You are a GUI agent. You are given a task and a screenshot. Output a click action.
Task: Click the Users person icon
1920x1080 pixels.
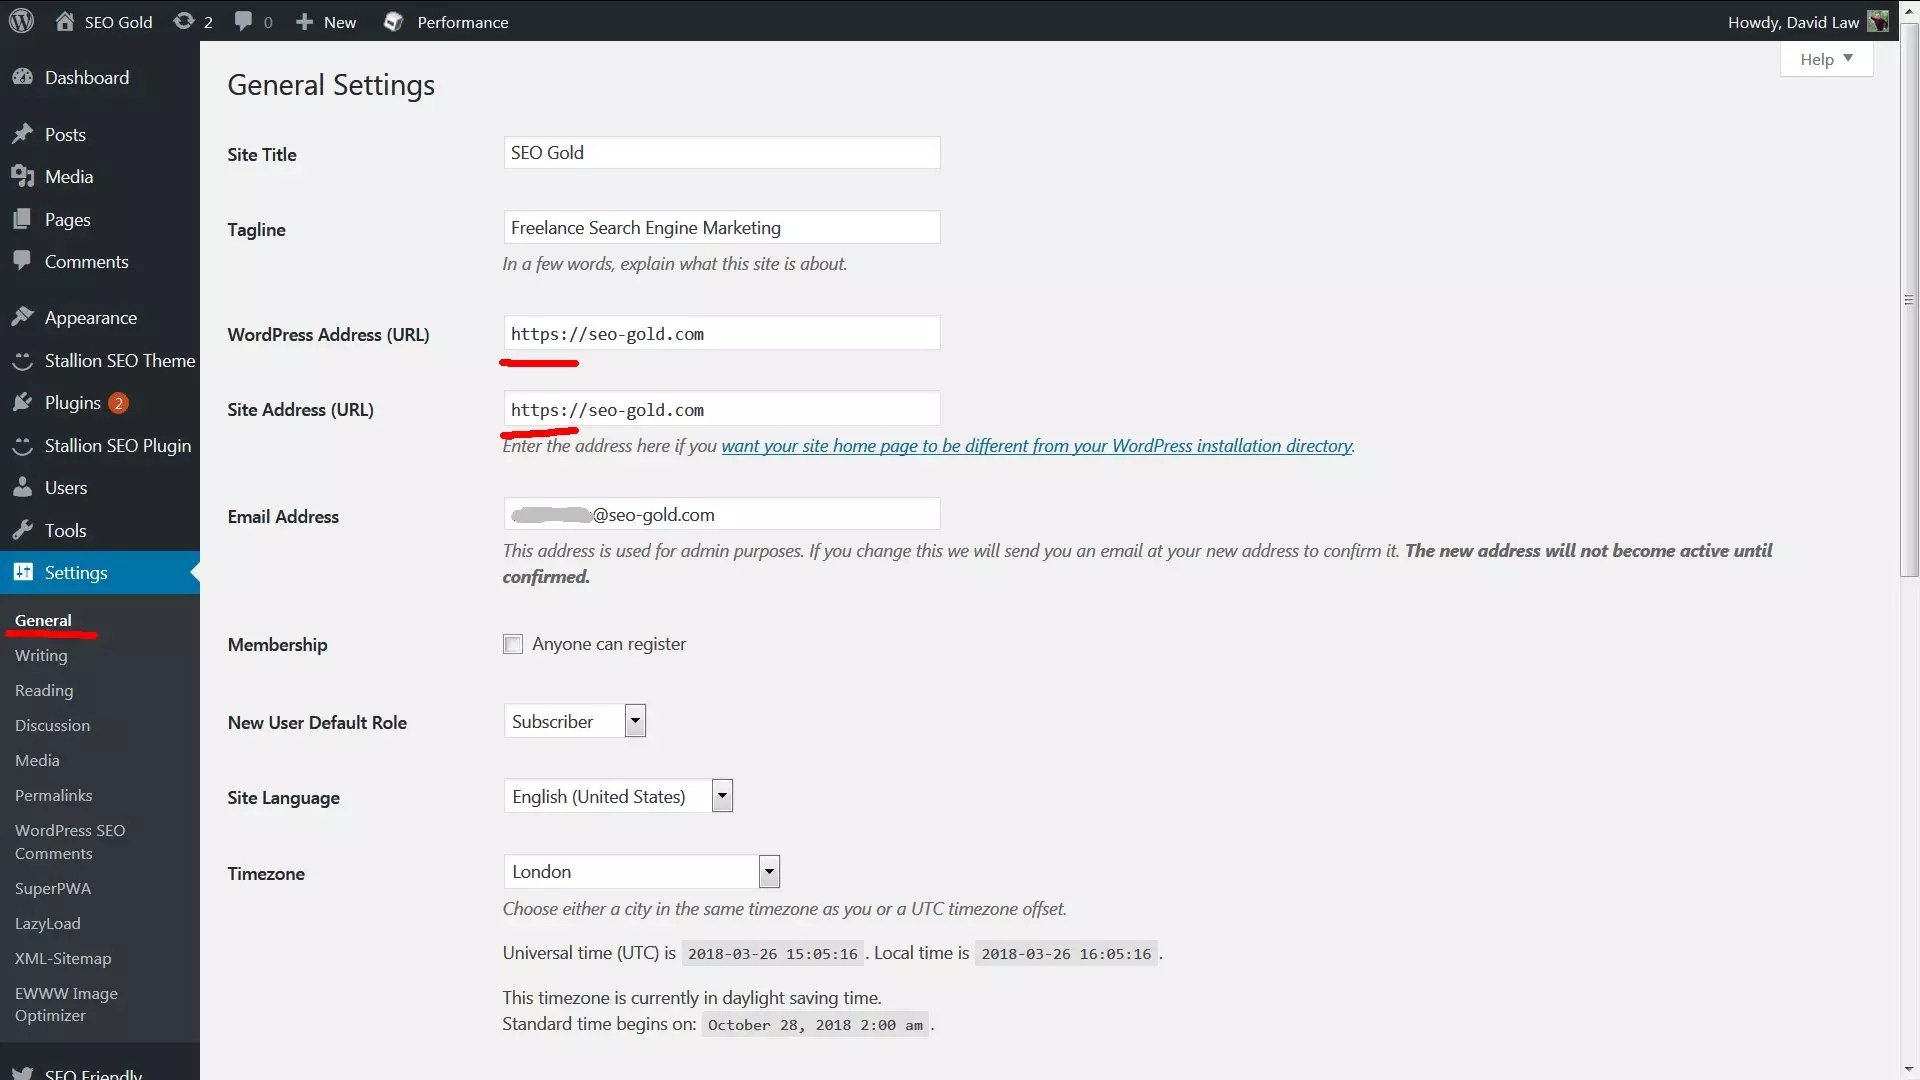click(x=22, y=487)
